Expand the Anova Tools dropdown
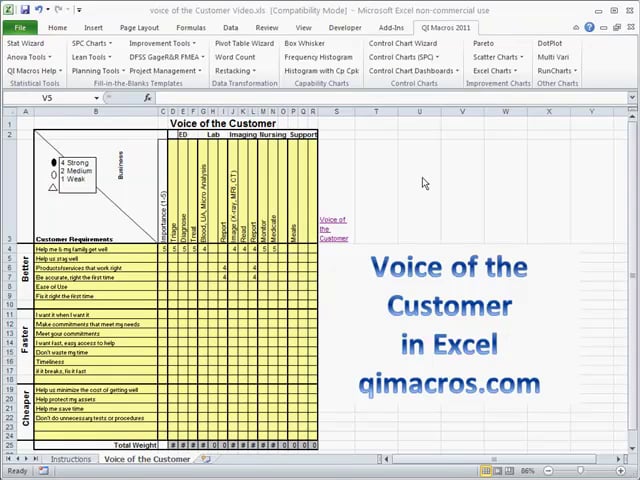This screenshot has width=640, height=480. coord(29,57)
